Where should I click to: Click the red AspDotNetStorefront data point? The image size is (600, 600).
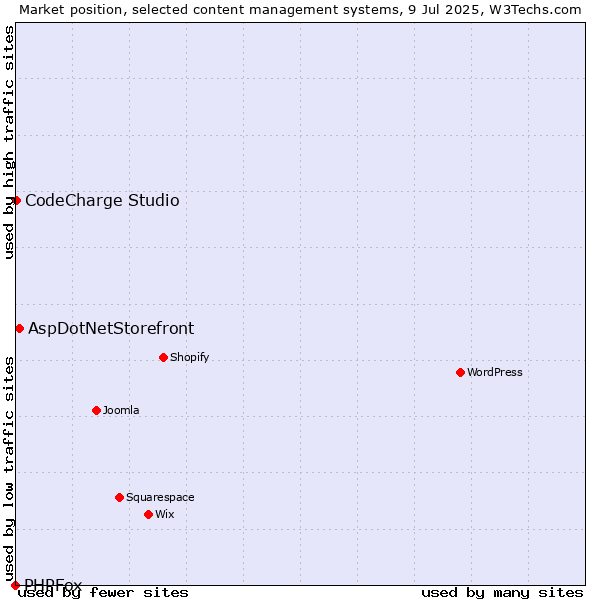20,329
